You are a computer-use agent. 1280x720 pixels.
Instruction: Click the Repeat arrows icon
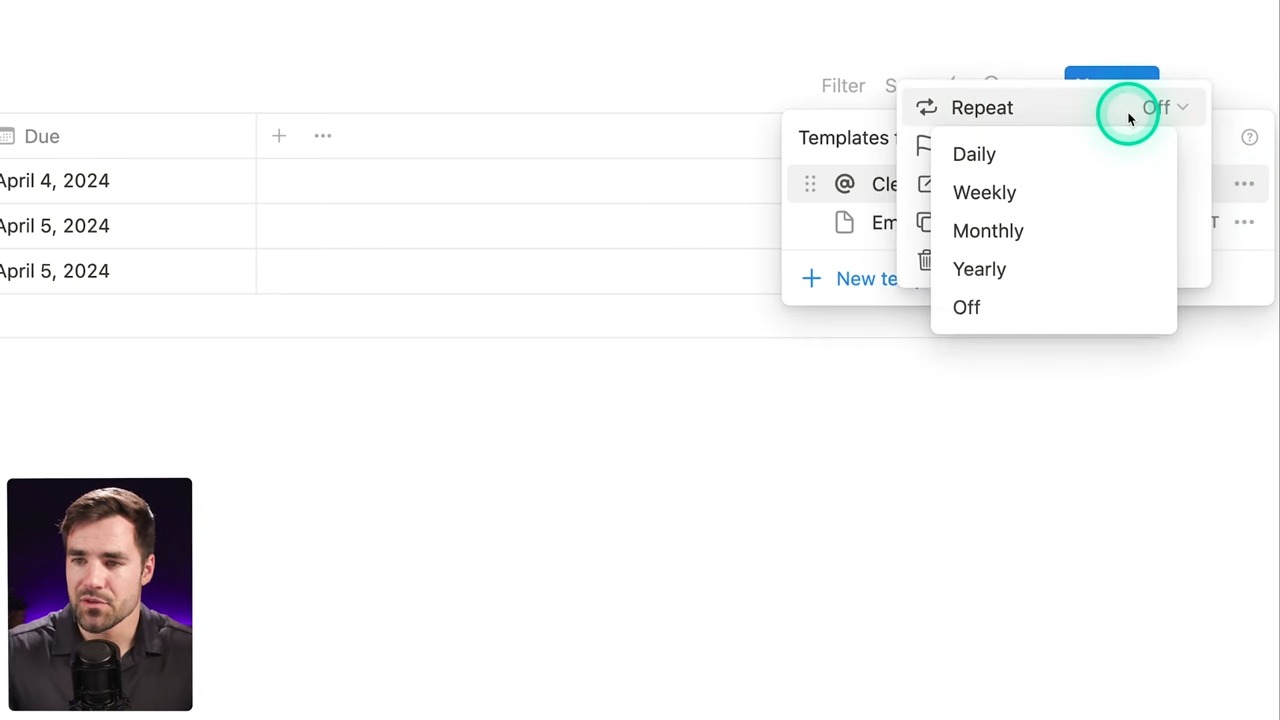[926, 107]
